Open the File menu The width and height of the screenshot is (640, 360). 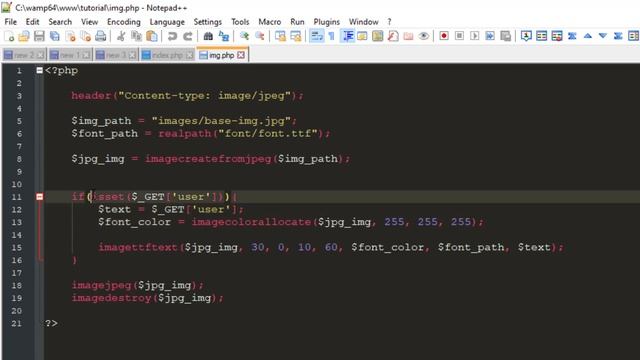(x=11, y=22)
